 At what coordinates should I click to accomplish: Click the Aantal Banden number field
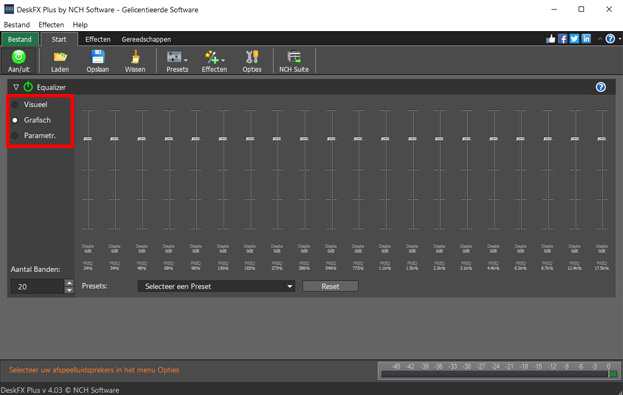[x=37, y=287]
